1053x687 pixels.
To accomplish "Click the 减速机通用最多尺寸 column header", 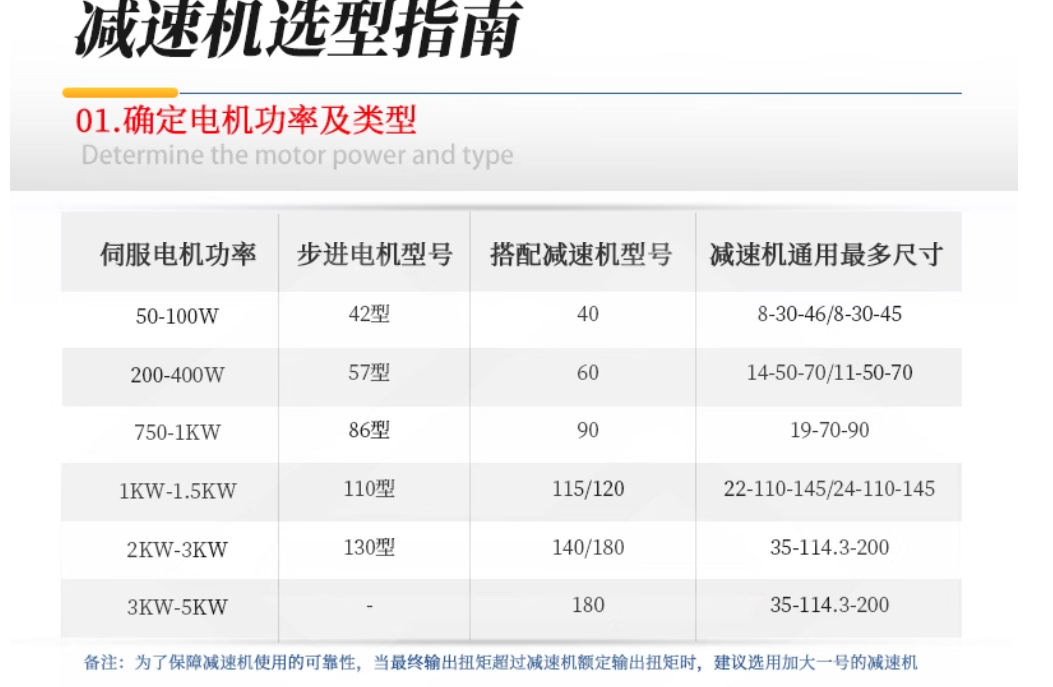I will [827, 254].
